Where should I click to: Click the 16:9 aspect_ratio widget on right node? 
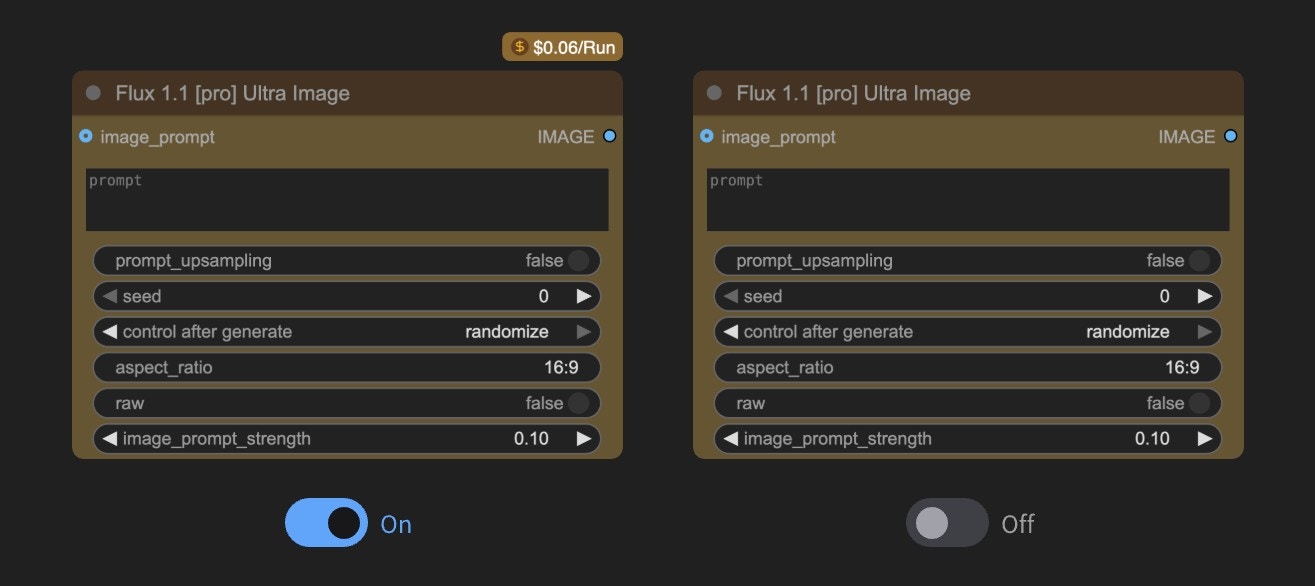point(968,367)
